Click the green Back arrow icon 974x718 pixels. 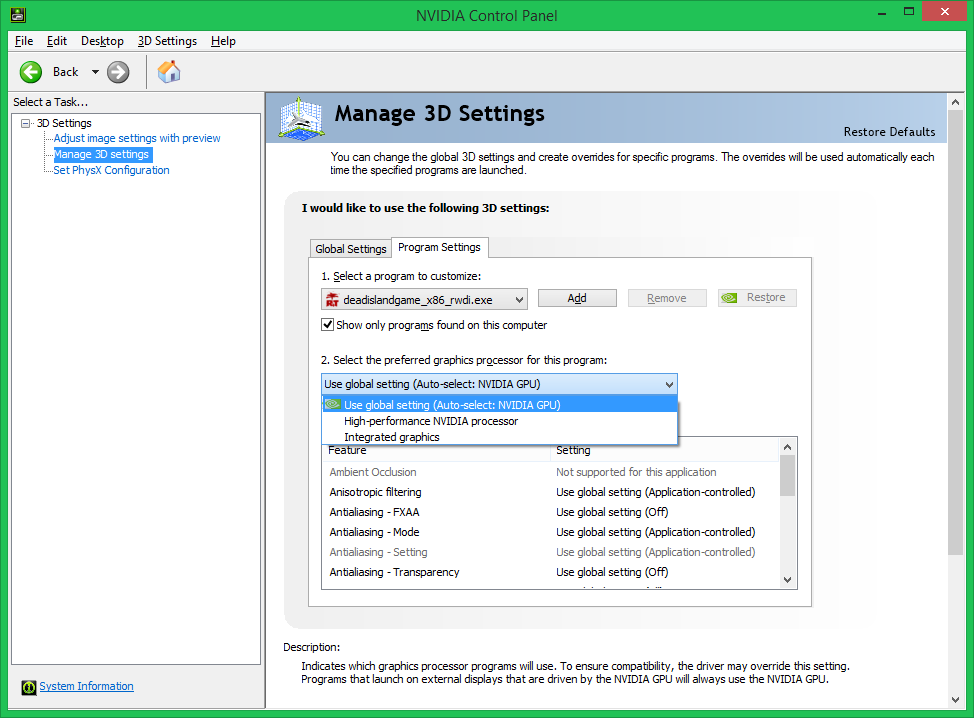30,72
